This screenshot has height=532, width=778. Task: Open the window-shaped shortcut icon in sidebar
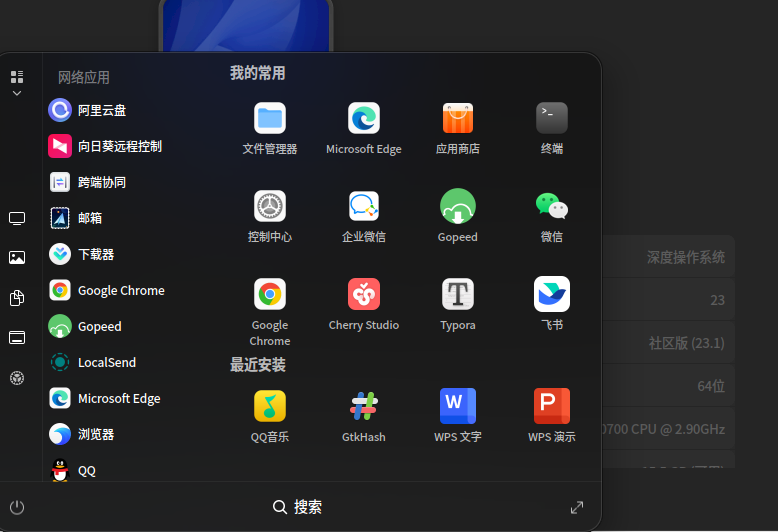[17, 338]
